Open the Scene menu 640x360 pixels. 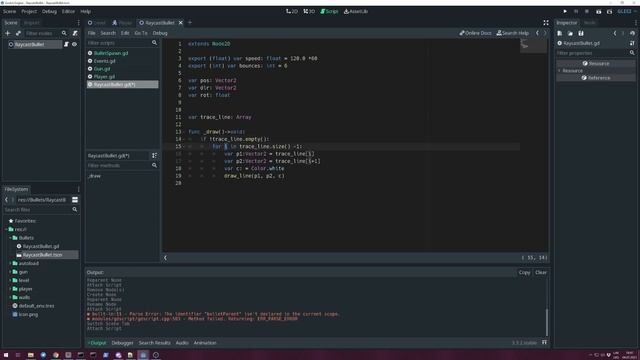9,11
